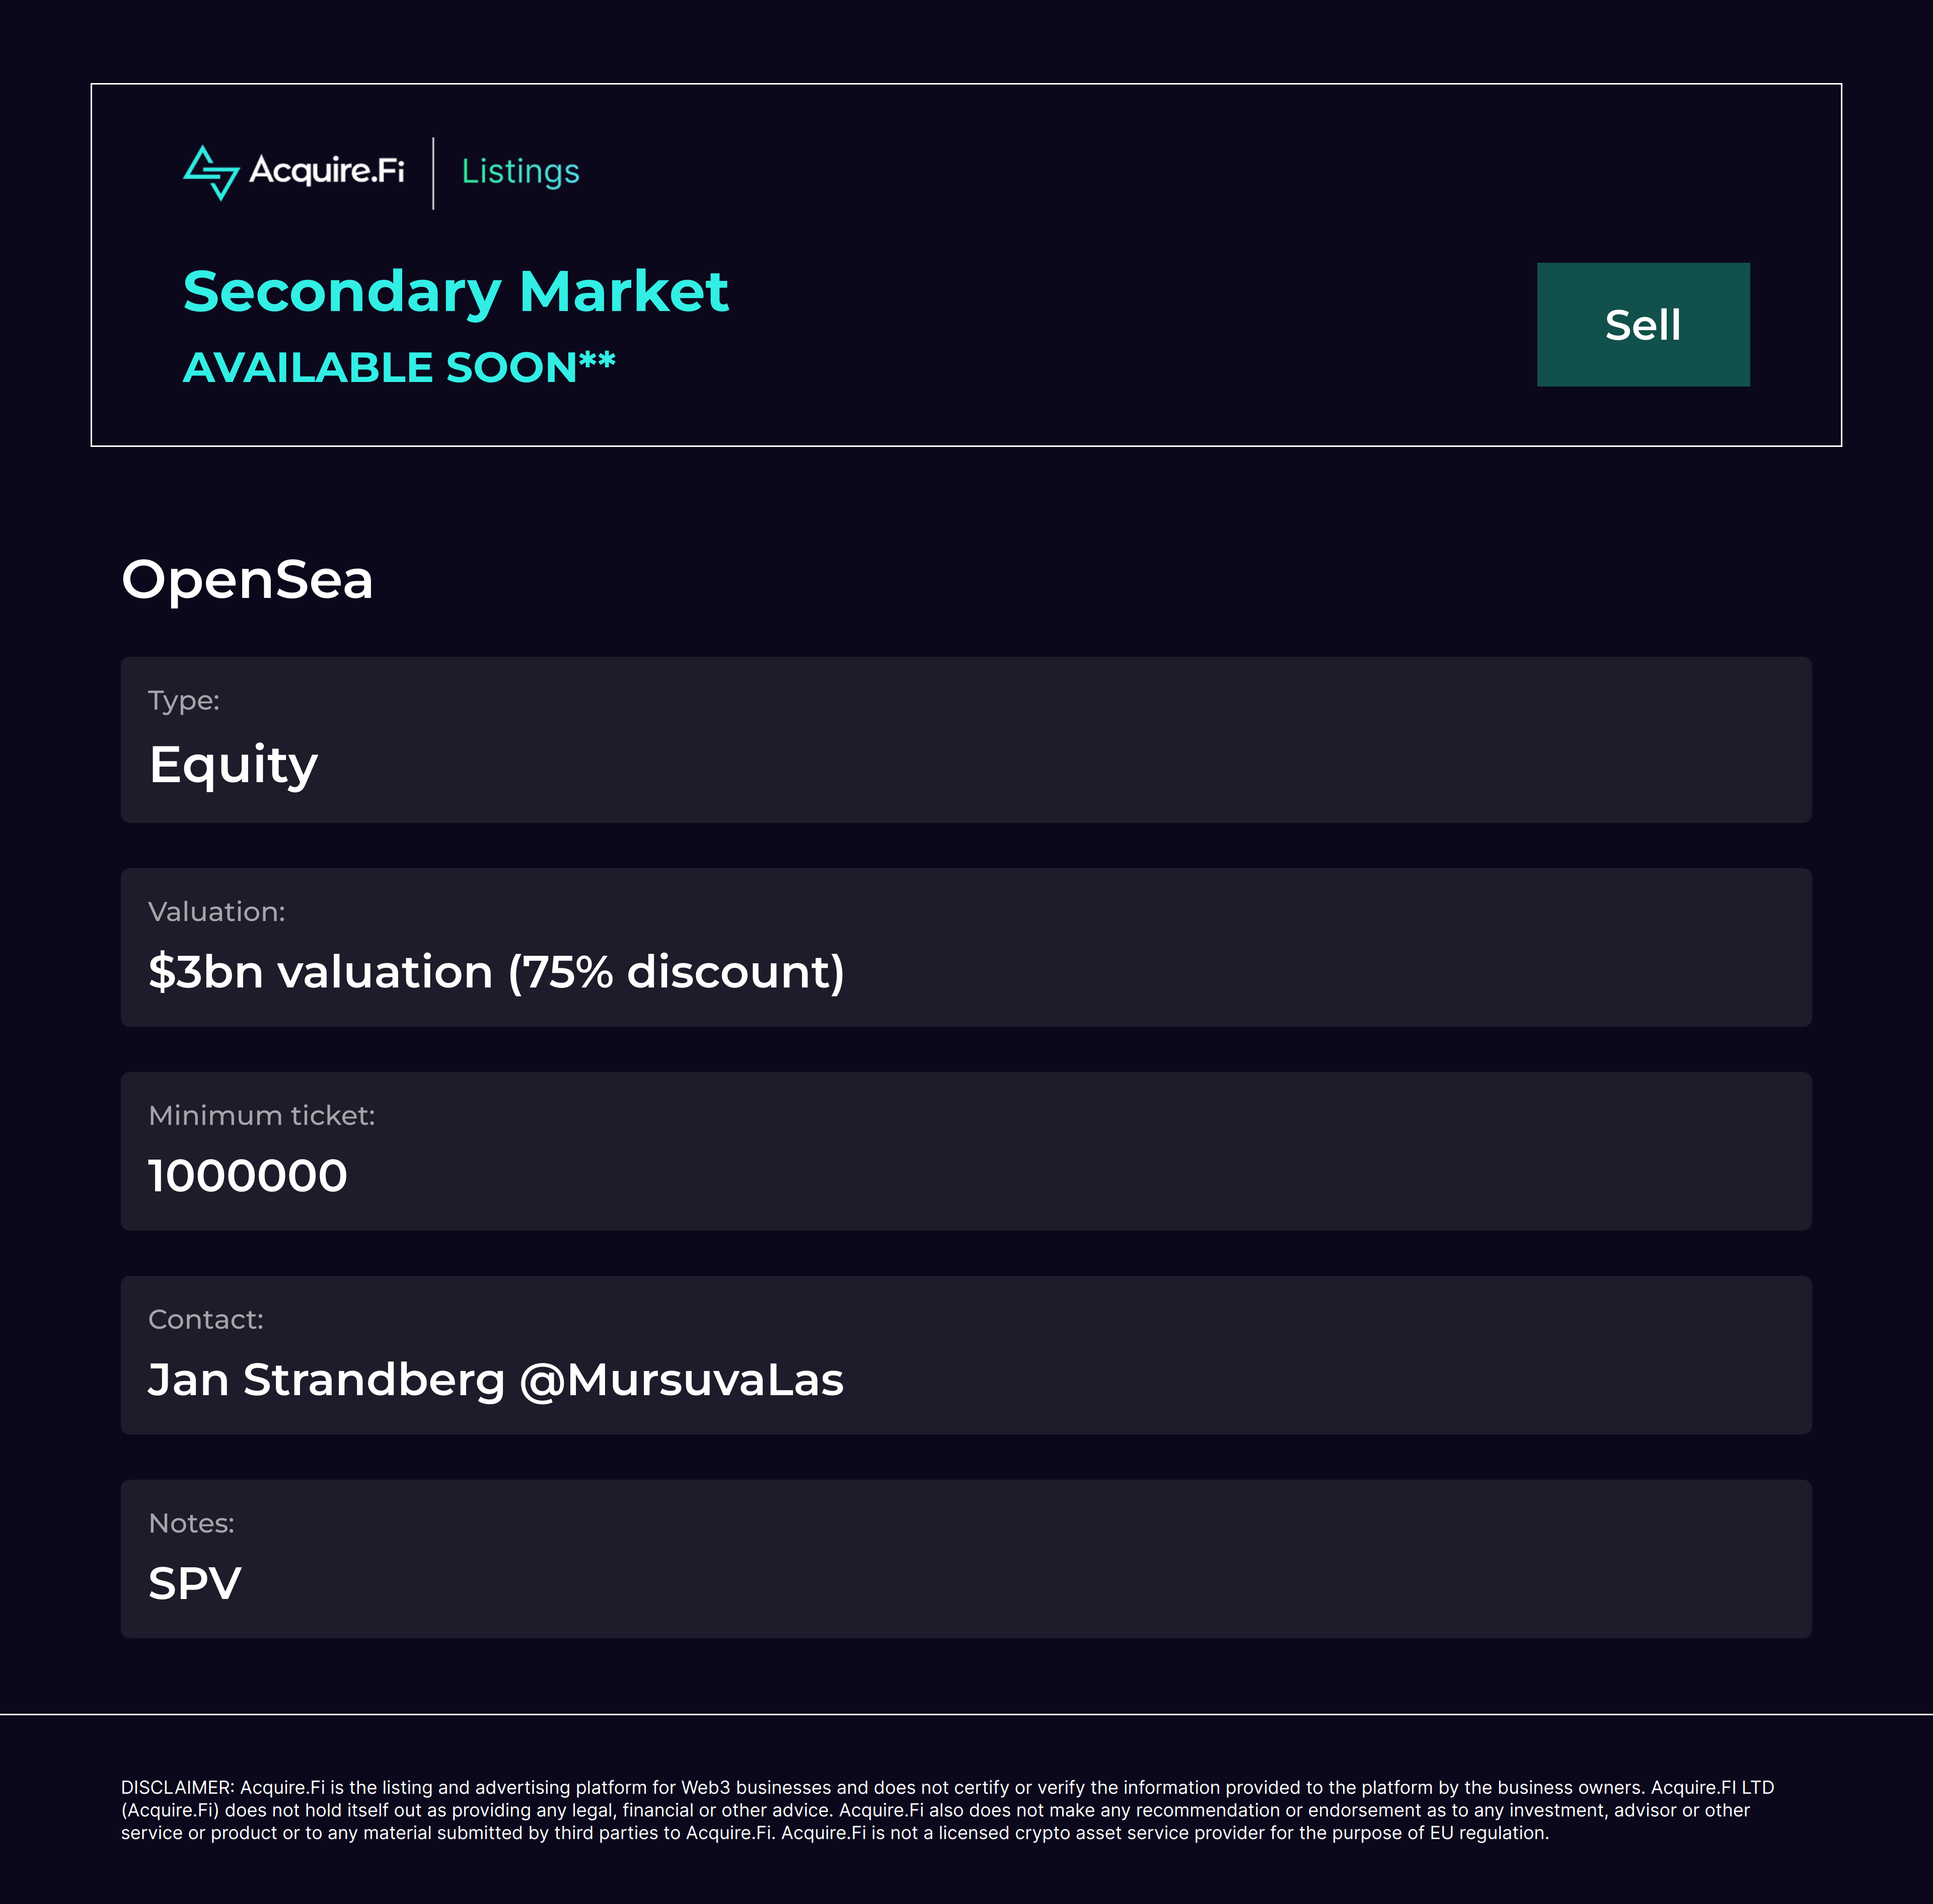Image resolution: width=1933 pixels, height=1904 pixels.
Task: Click the SPV notes value
Action: pyautogui.click(x=195, y=1584)
